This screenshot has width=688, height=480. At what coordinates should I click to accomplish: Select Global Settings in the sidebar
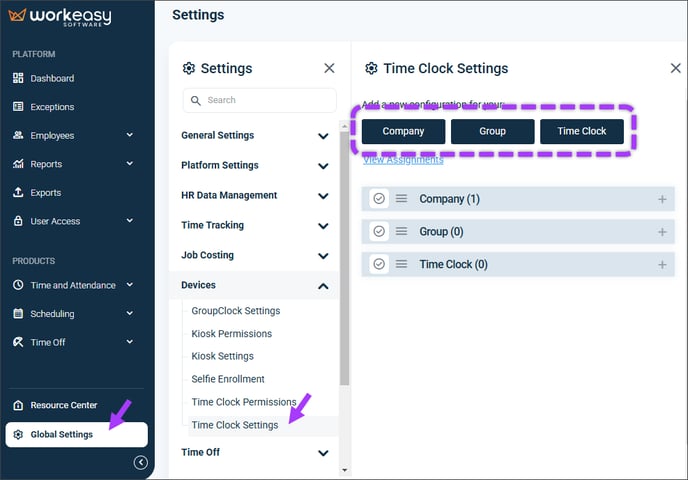click(x=76, y=434)
